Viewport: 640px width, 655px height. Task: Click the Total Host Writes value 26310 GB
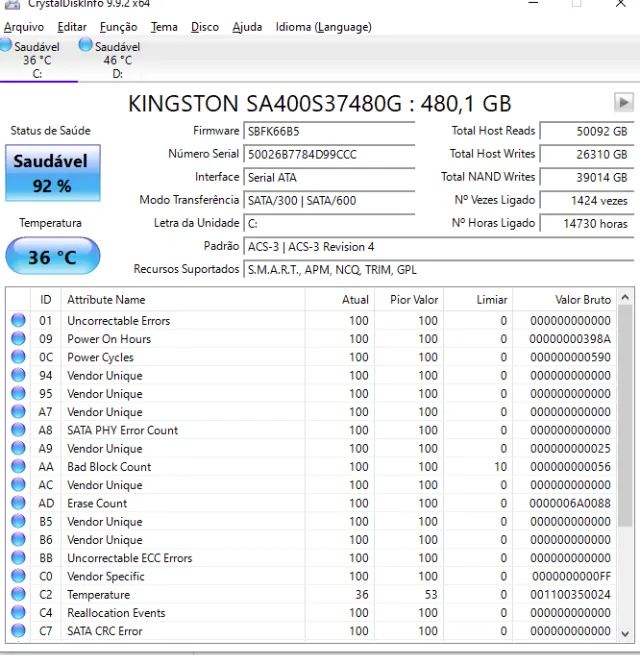coord(587,154)
